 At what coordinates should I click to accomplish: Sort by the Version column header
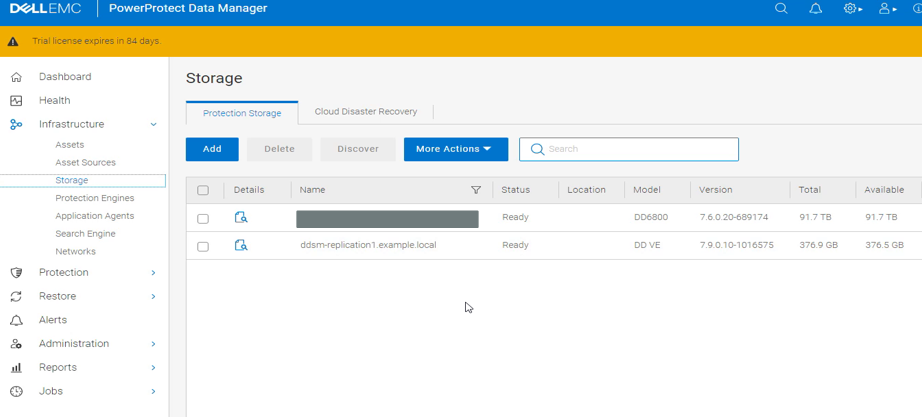click(716, 190)
